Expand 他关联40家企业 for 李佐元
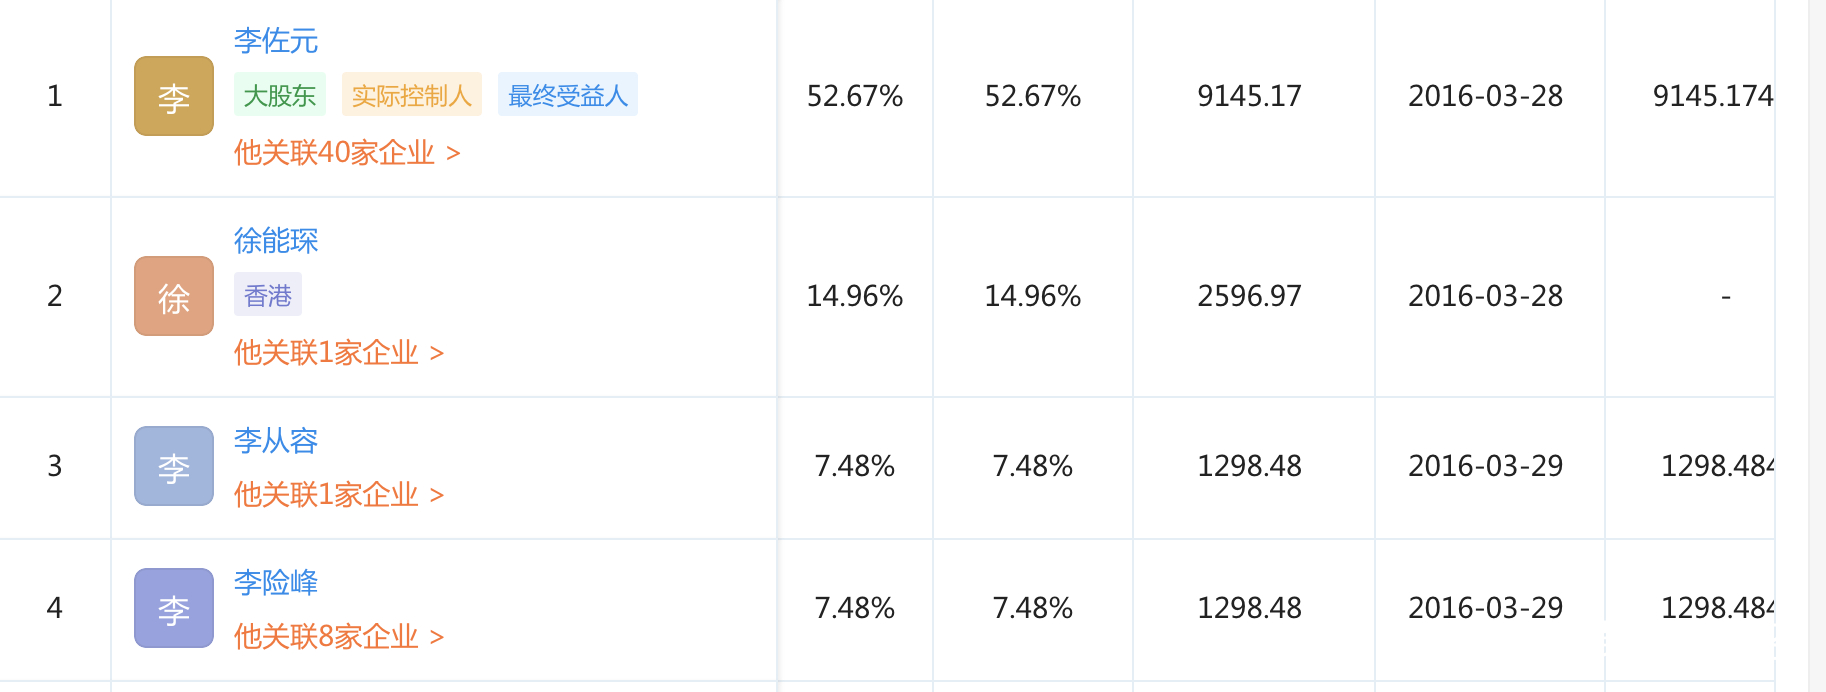The height and width of the screenshot is (692, 1826). click(x=347, y=153)
